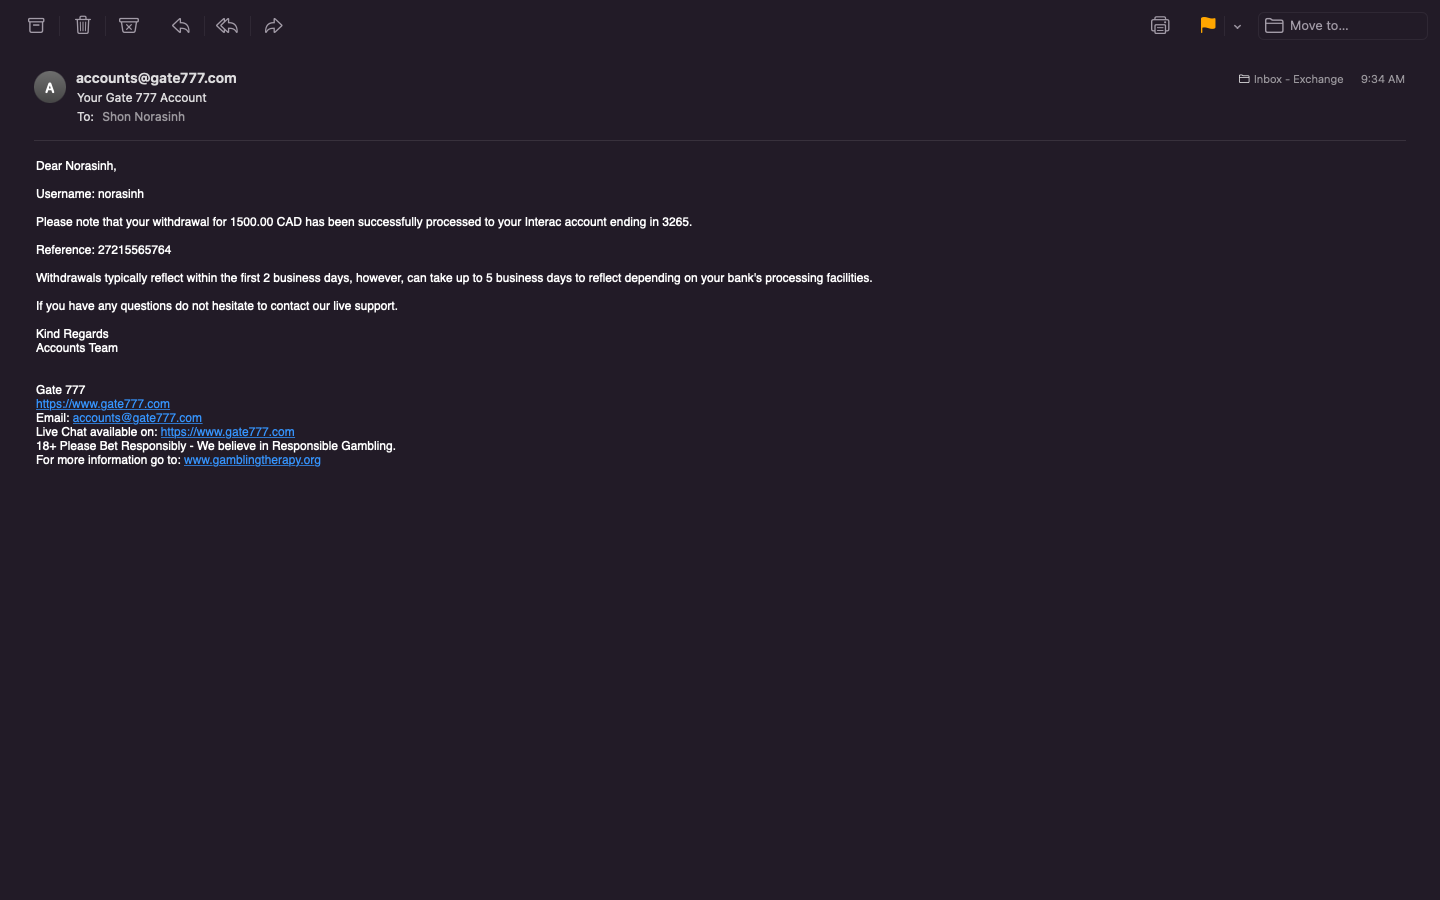
Task: Click the subject line Your Gate 777 Account
Action: (142, 98)
